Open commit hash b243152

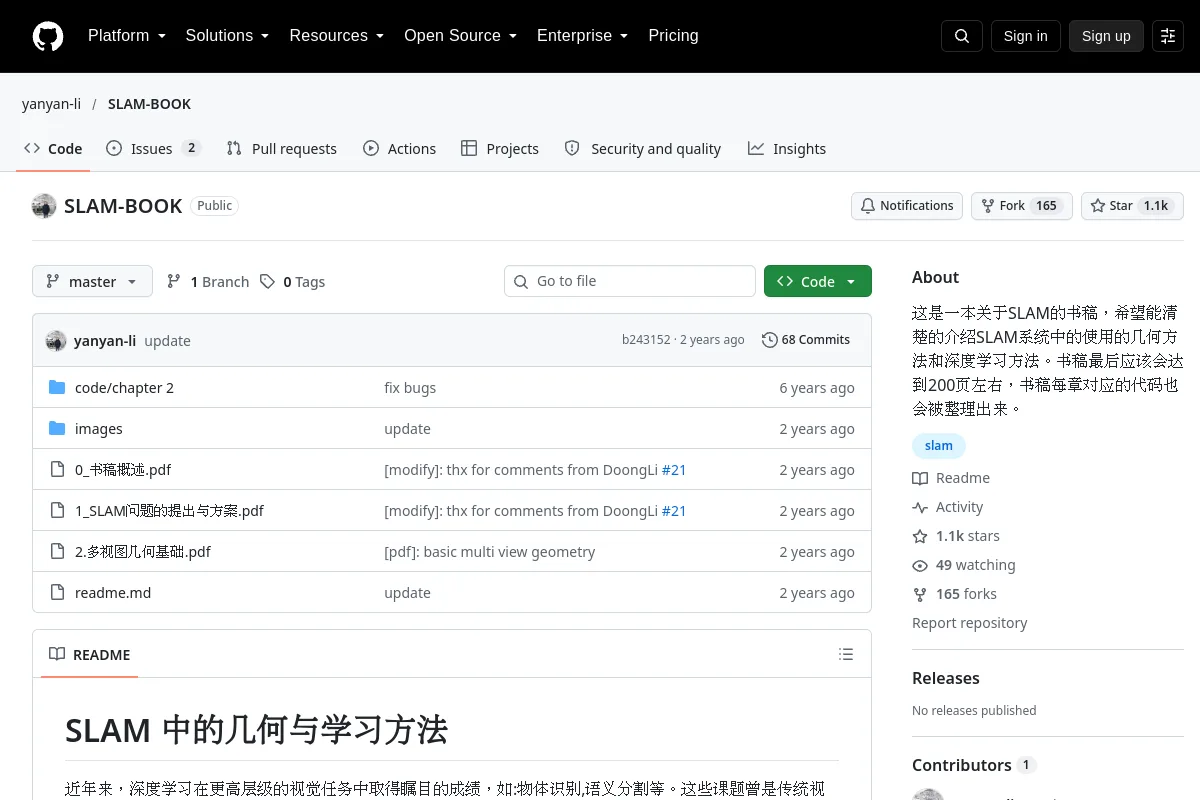click(646, 340)
